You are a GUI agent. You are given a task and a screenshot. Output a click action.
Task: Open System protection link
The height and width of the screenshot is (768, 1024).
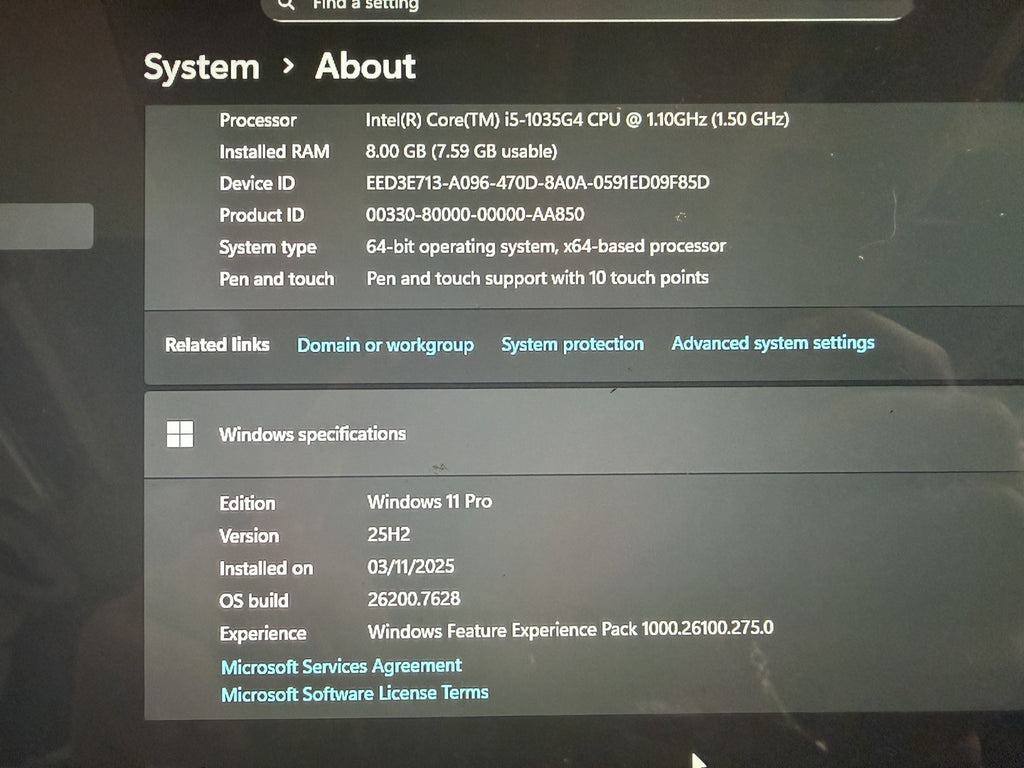572,344
